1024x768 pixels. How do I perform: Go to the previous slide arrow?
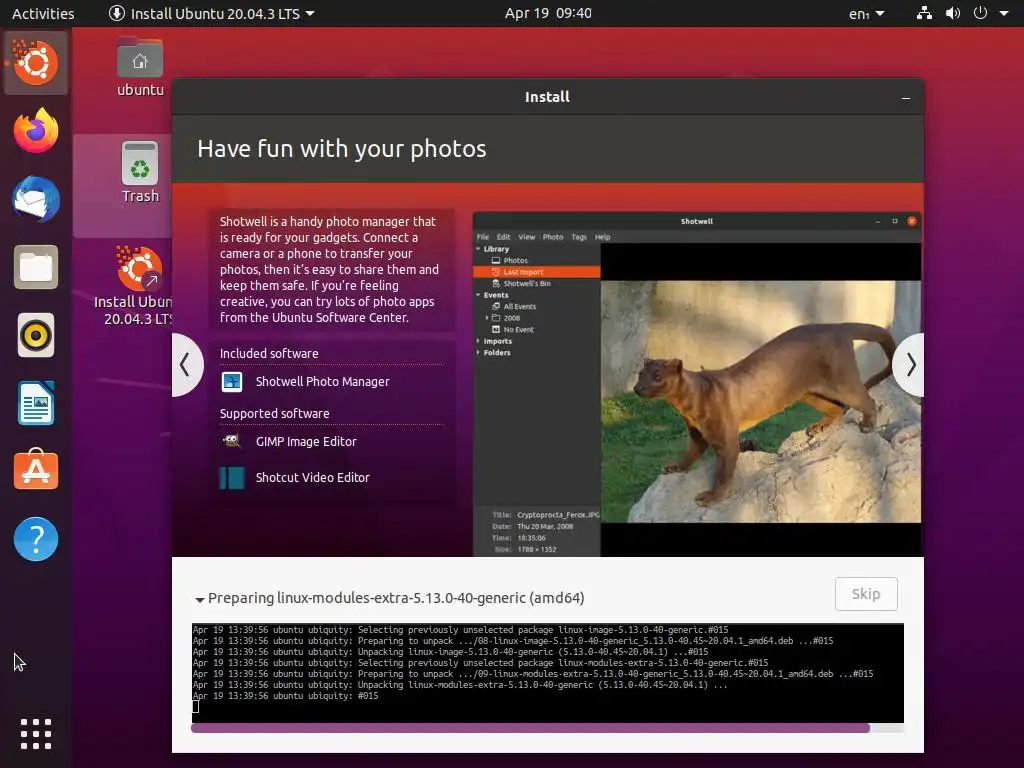click(187, 364)
